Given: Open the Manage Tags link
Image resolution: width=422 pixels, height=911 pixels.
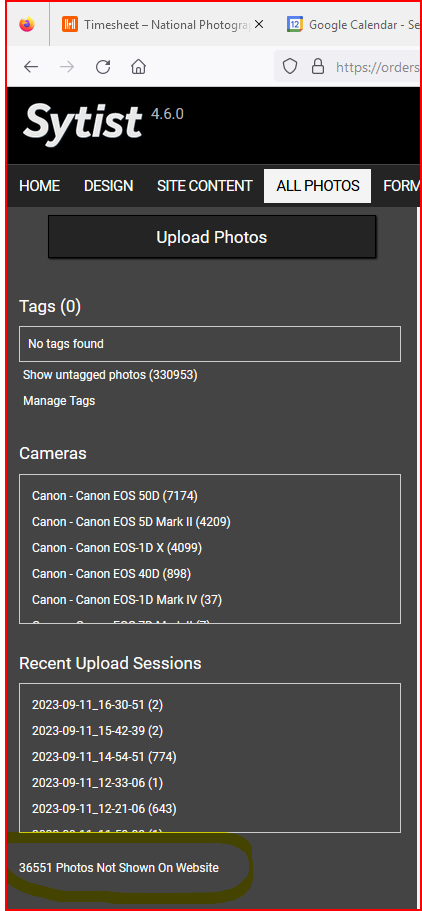Looking at the screenshot, I should click(x=59, y=401).
